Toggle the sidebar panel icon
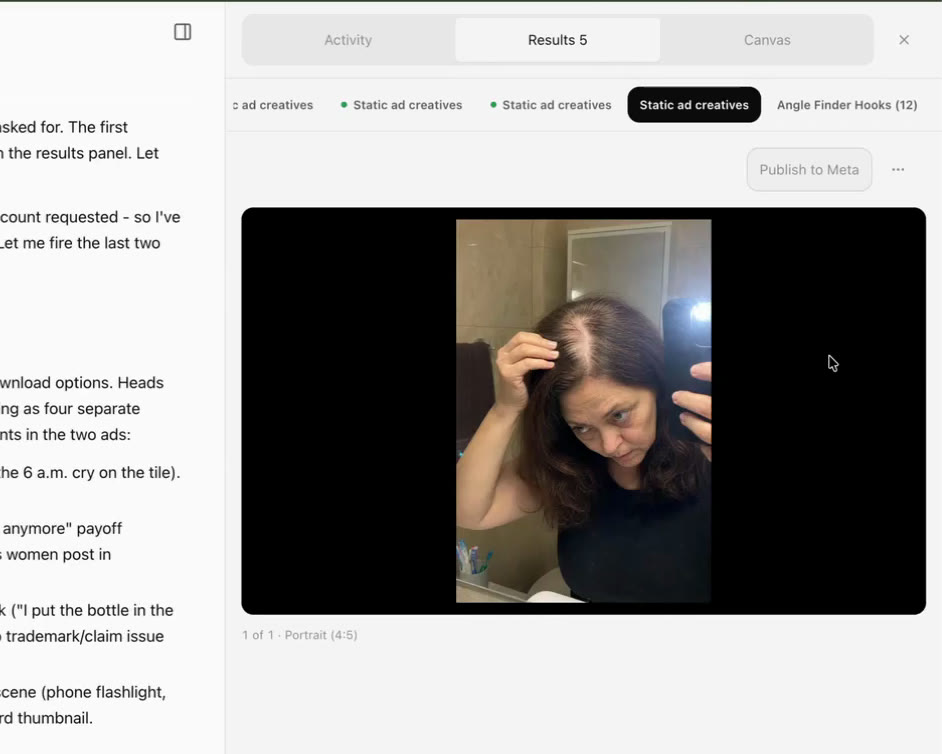Image resolution: width=942 pixels, height=754 pixels. 183,32
